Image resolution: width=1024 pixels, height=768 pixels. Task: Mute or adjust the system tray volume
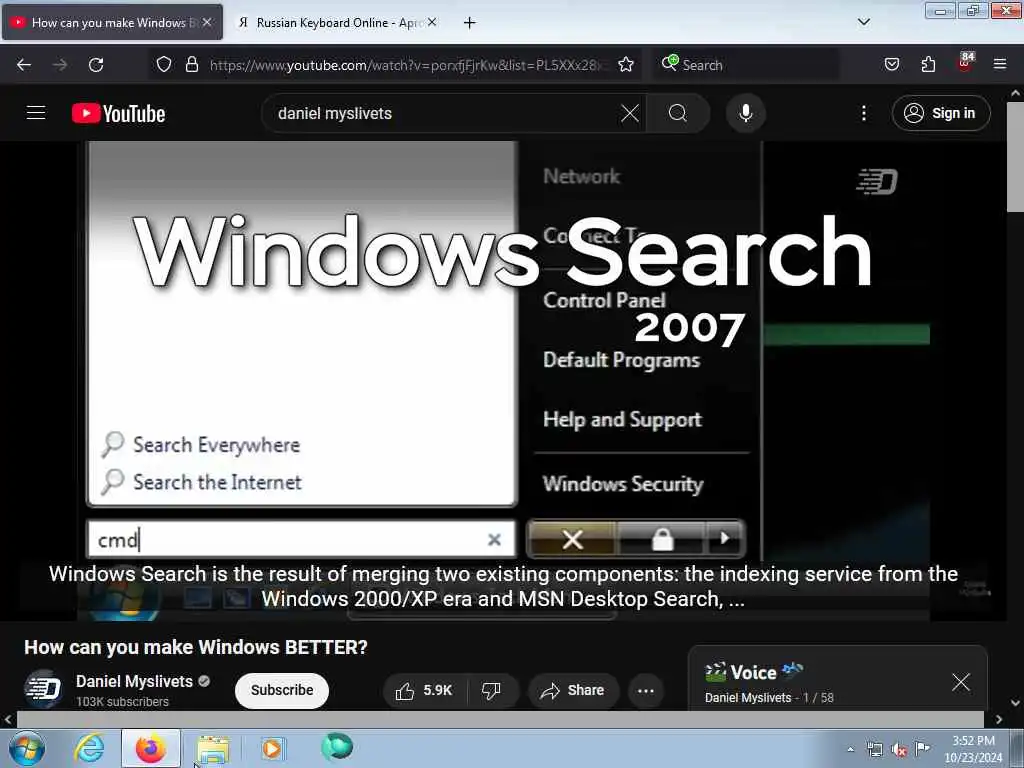point(899,750)
